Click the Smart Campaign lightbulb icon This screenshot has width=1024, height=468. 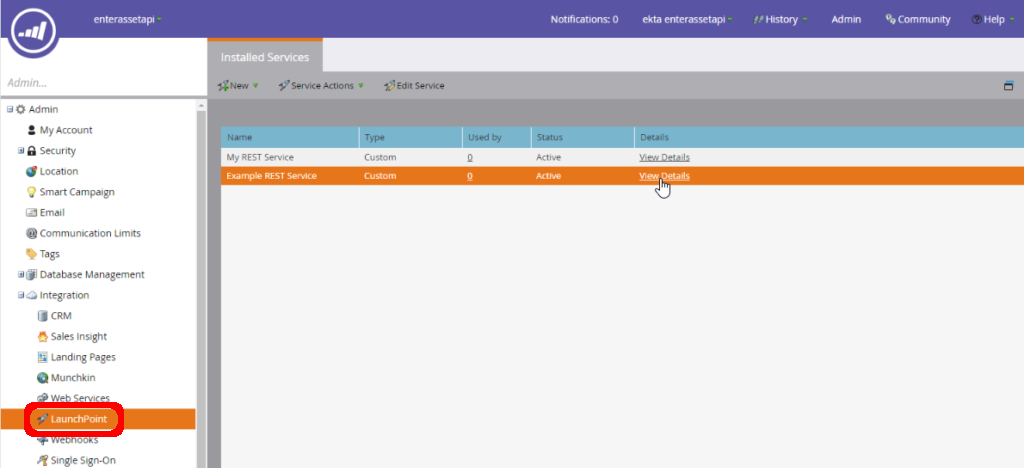pos(31,192)
